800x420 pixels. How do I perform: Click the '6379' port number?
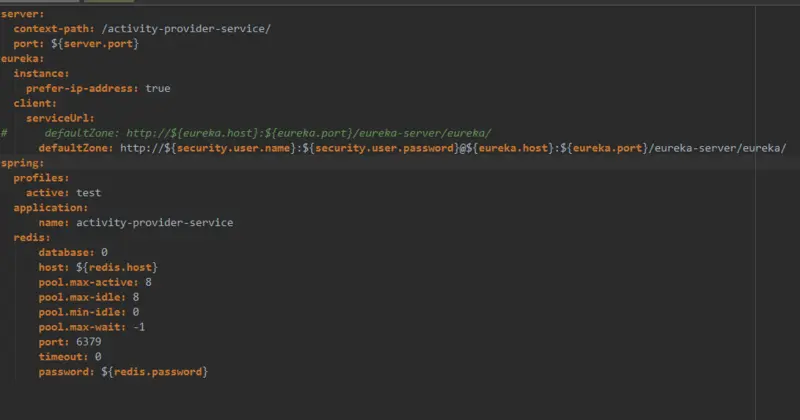point(89,342)
